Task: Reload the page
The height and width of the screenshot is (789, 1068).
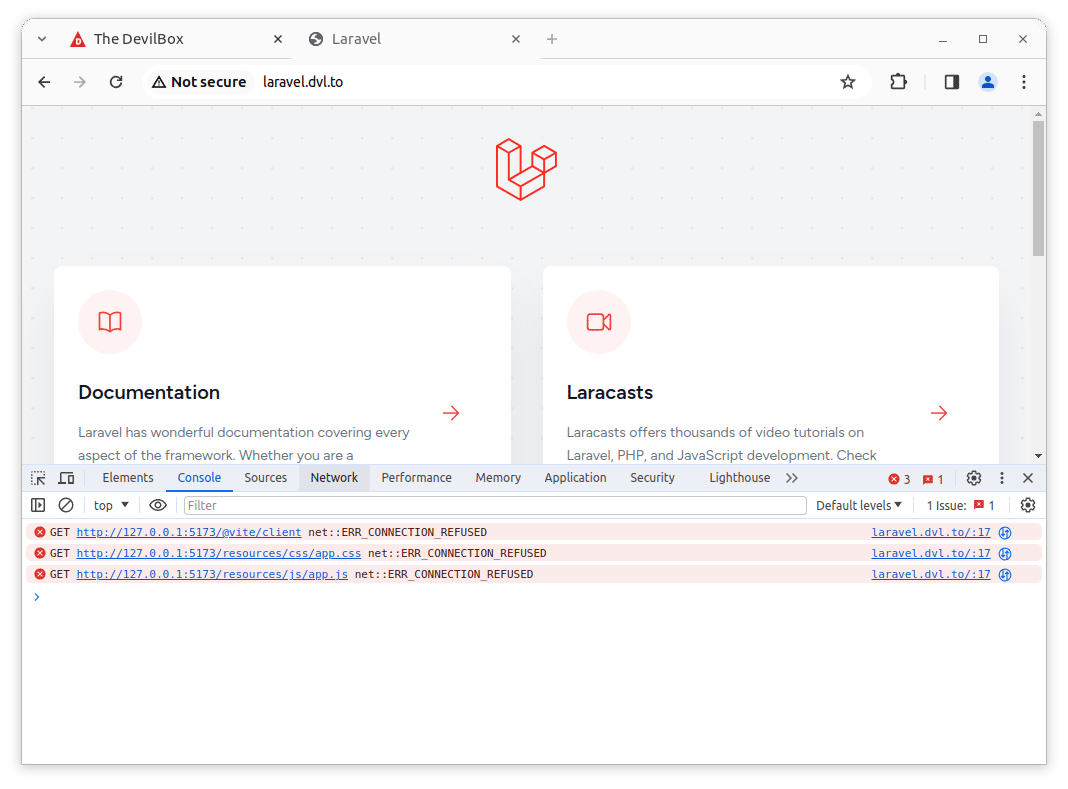Action: (x=116, y=82)
